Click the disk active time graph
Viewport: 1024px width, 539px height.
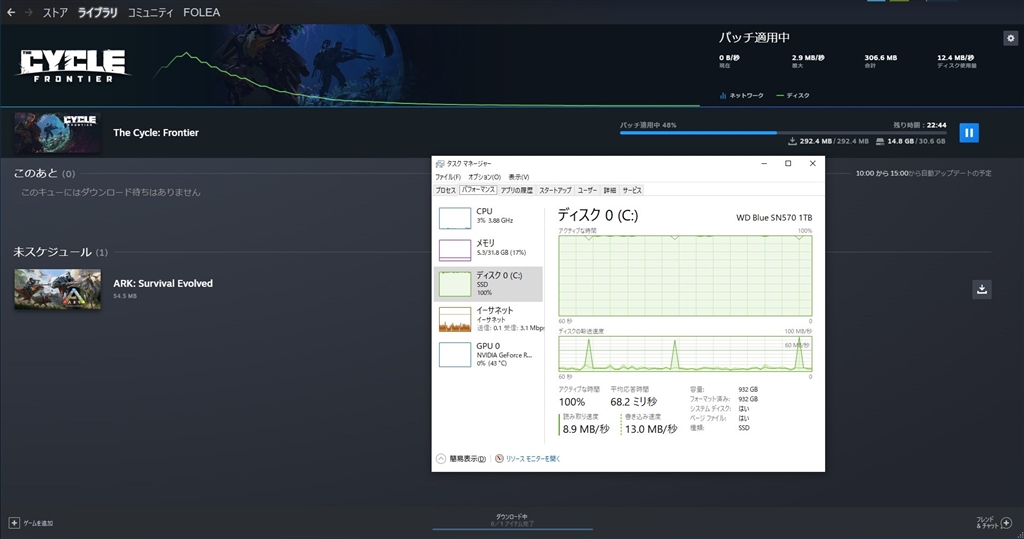685,276
